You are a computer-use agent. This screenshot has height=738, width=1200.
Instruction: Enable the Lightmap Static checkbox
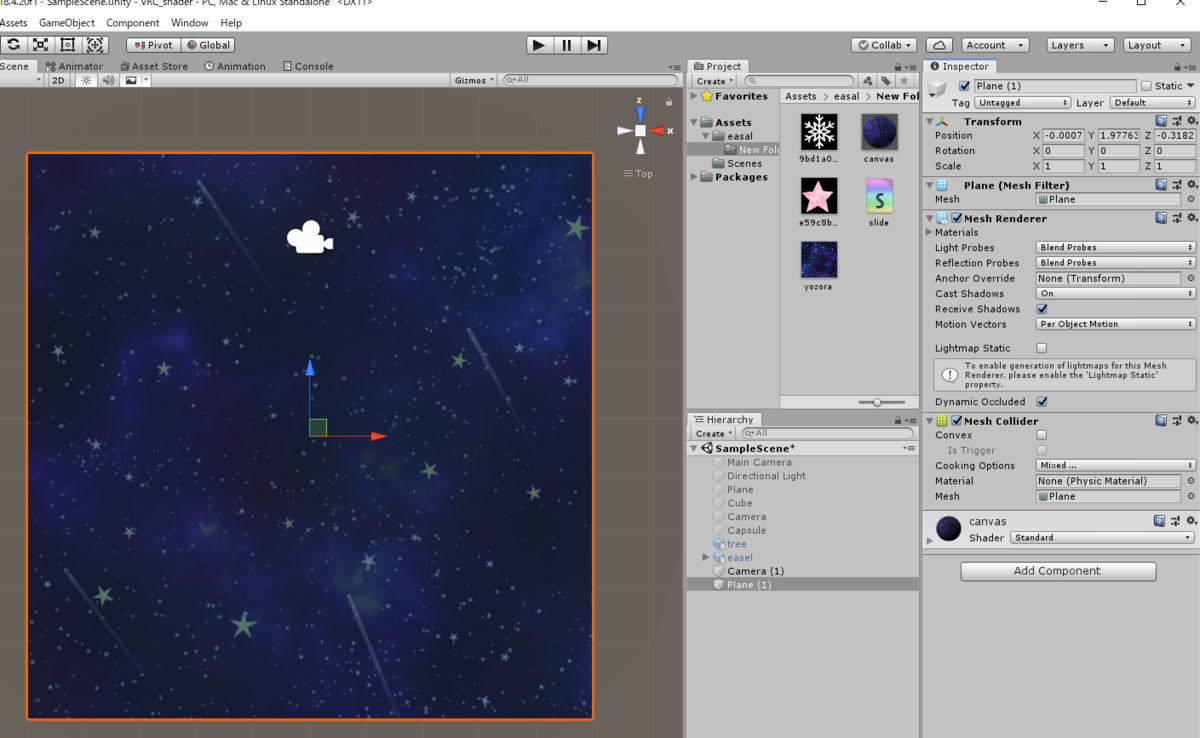(1042, 348)
